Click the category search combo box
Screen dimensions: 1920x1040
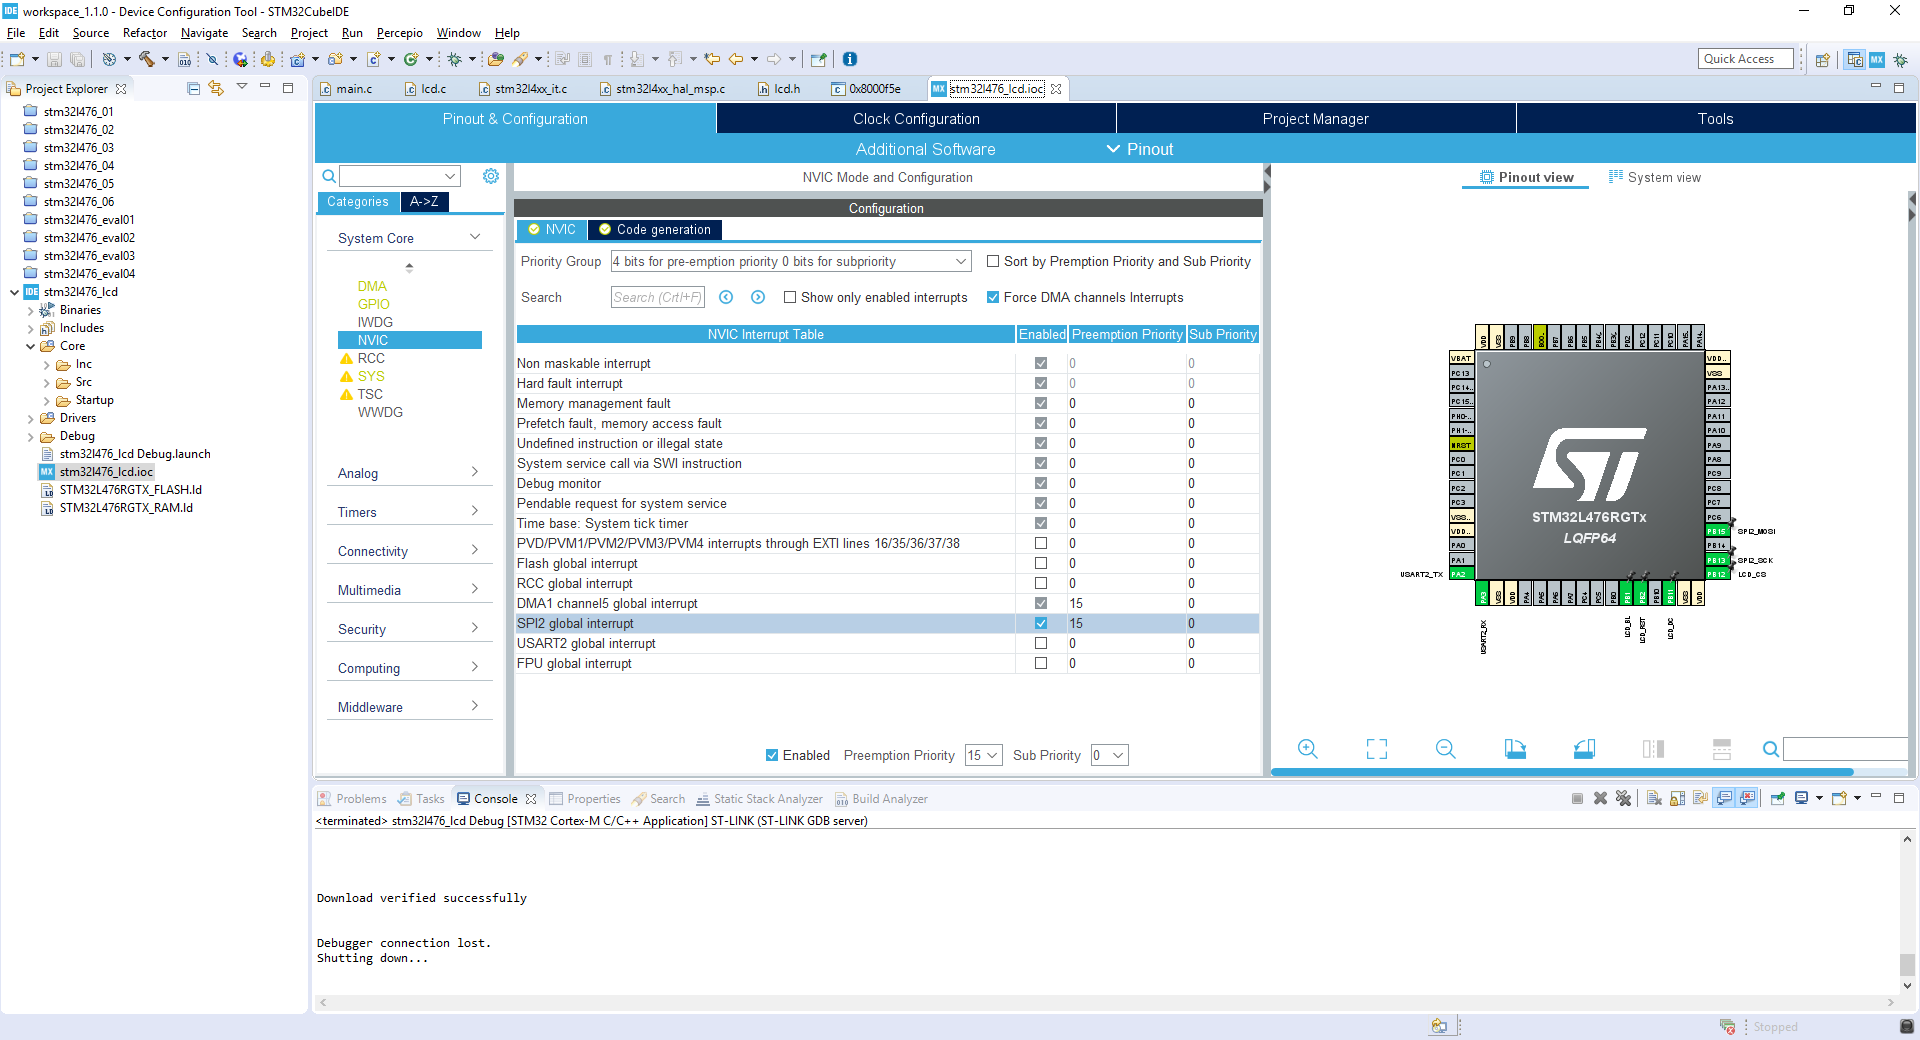pos(399,176)
